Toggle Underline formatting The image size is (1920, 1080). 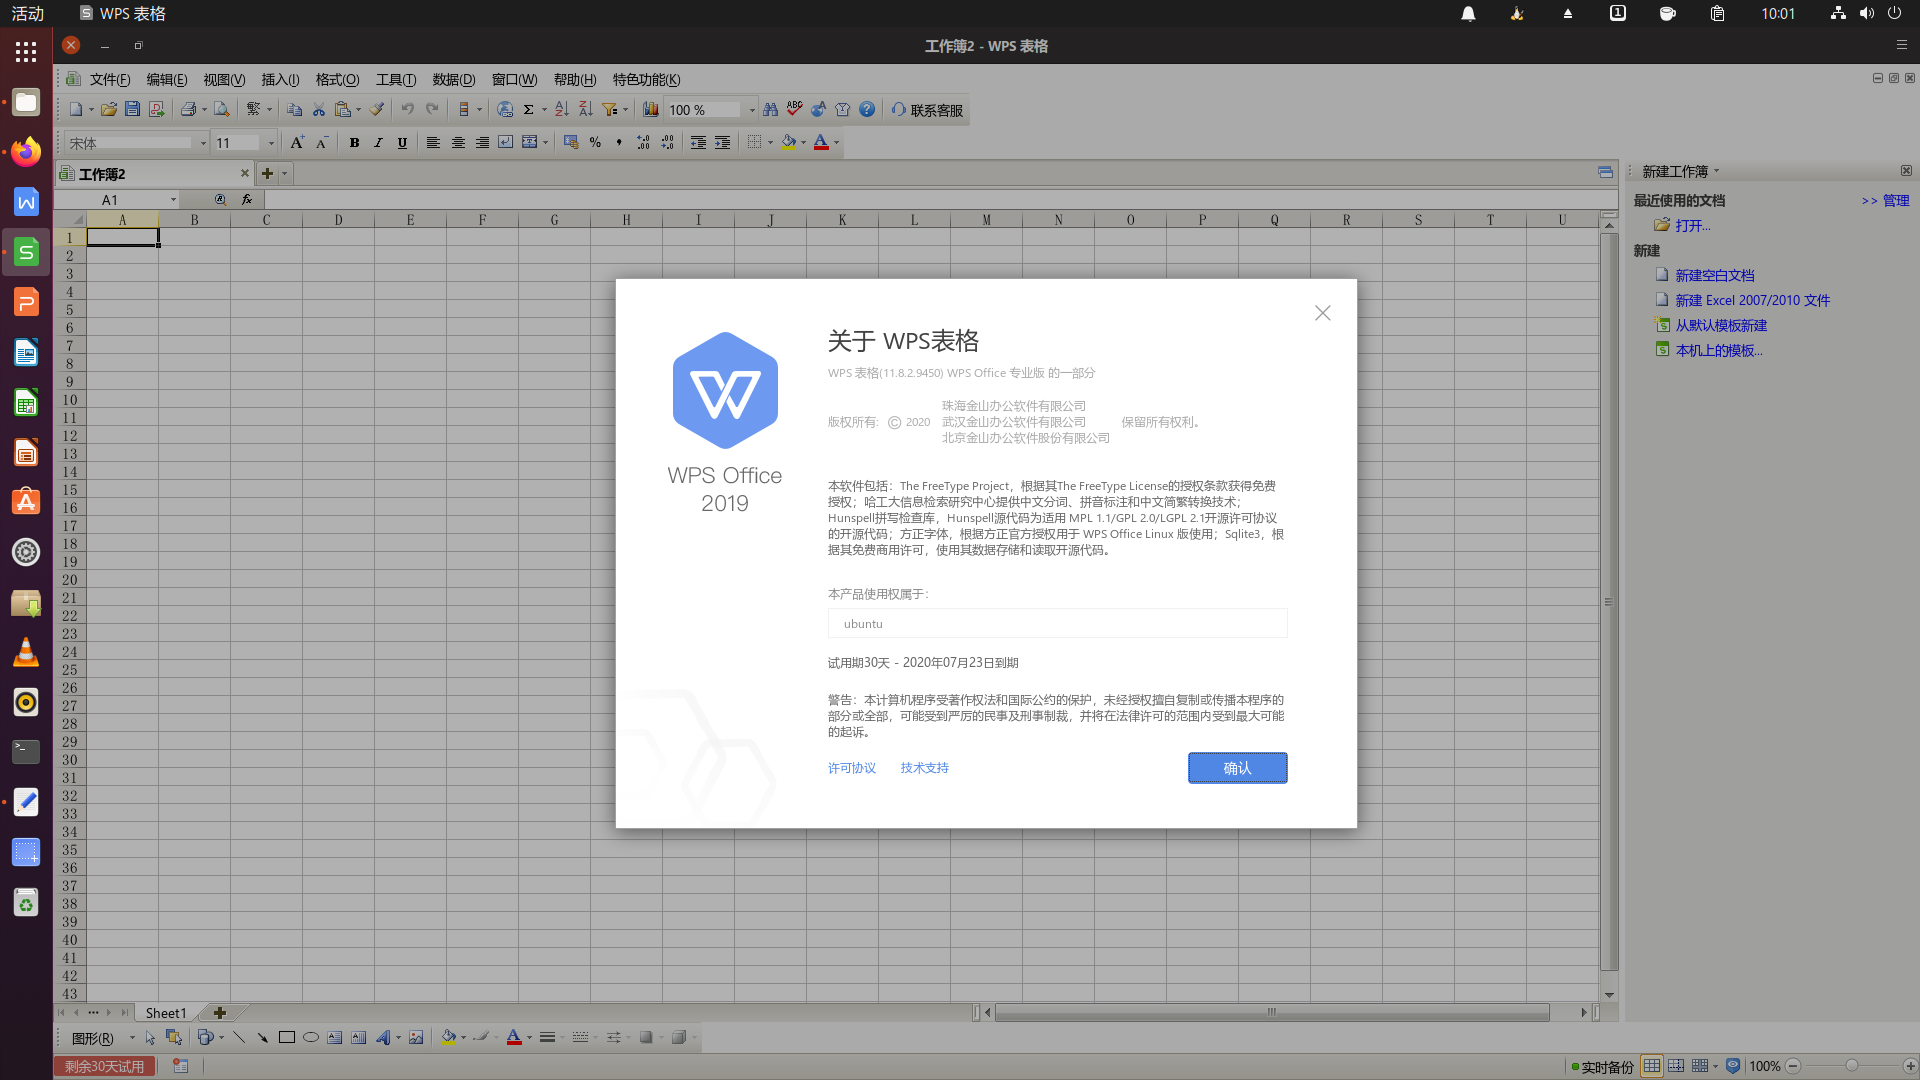[x=402, y=143]
